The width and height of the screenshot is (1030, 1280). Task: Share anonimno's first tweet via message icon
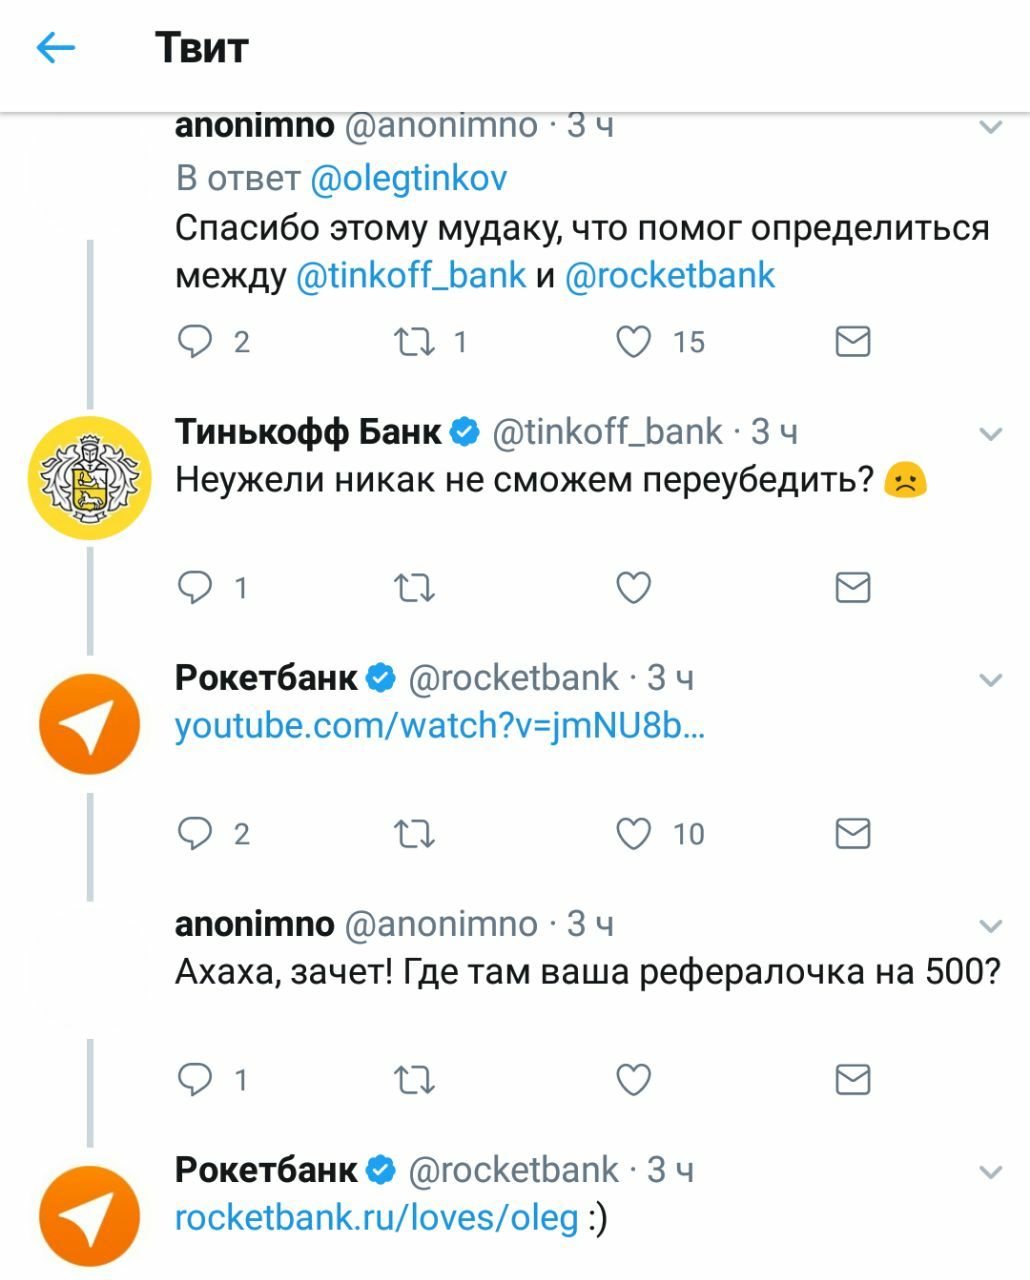(852, 342)
